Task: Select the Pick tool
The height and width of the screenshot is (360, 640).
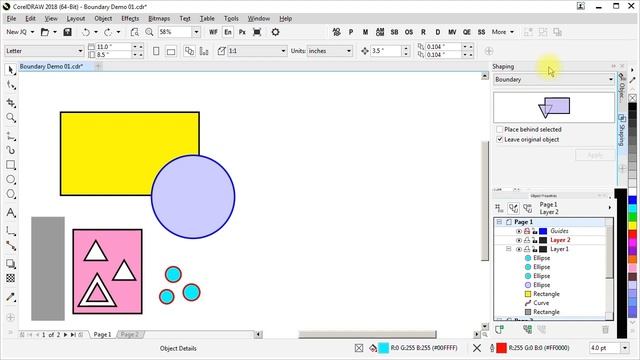Action: point(11,70)
